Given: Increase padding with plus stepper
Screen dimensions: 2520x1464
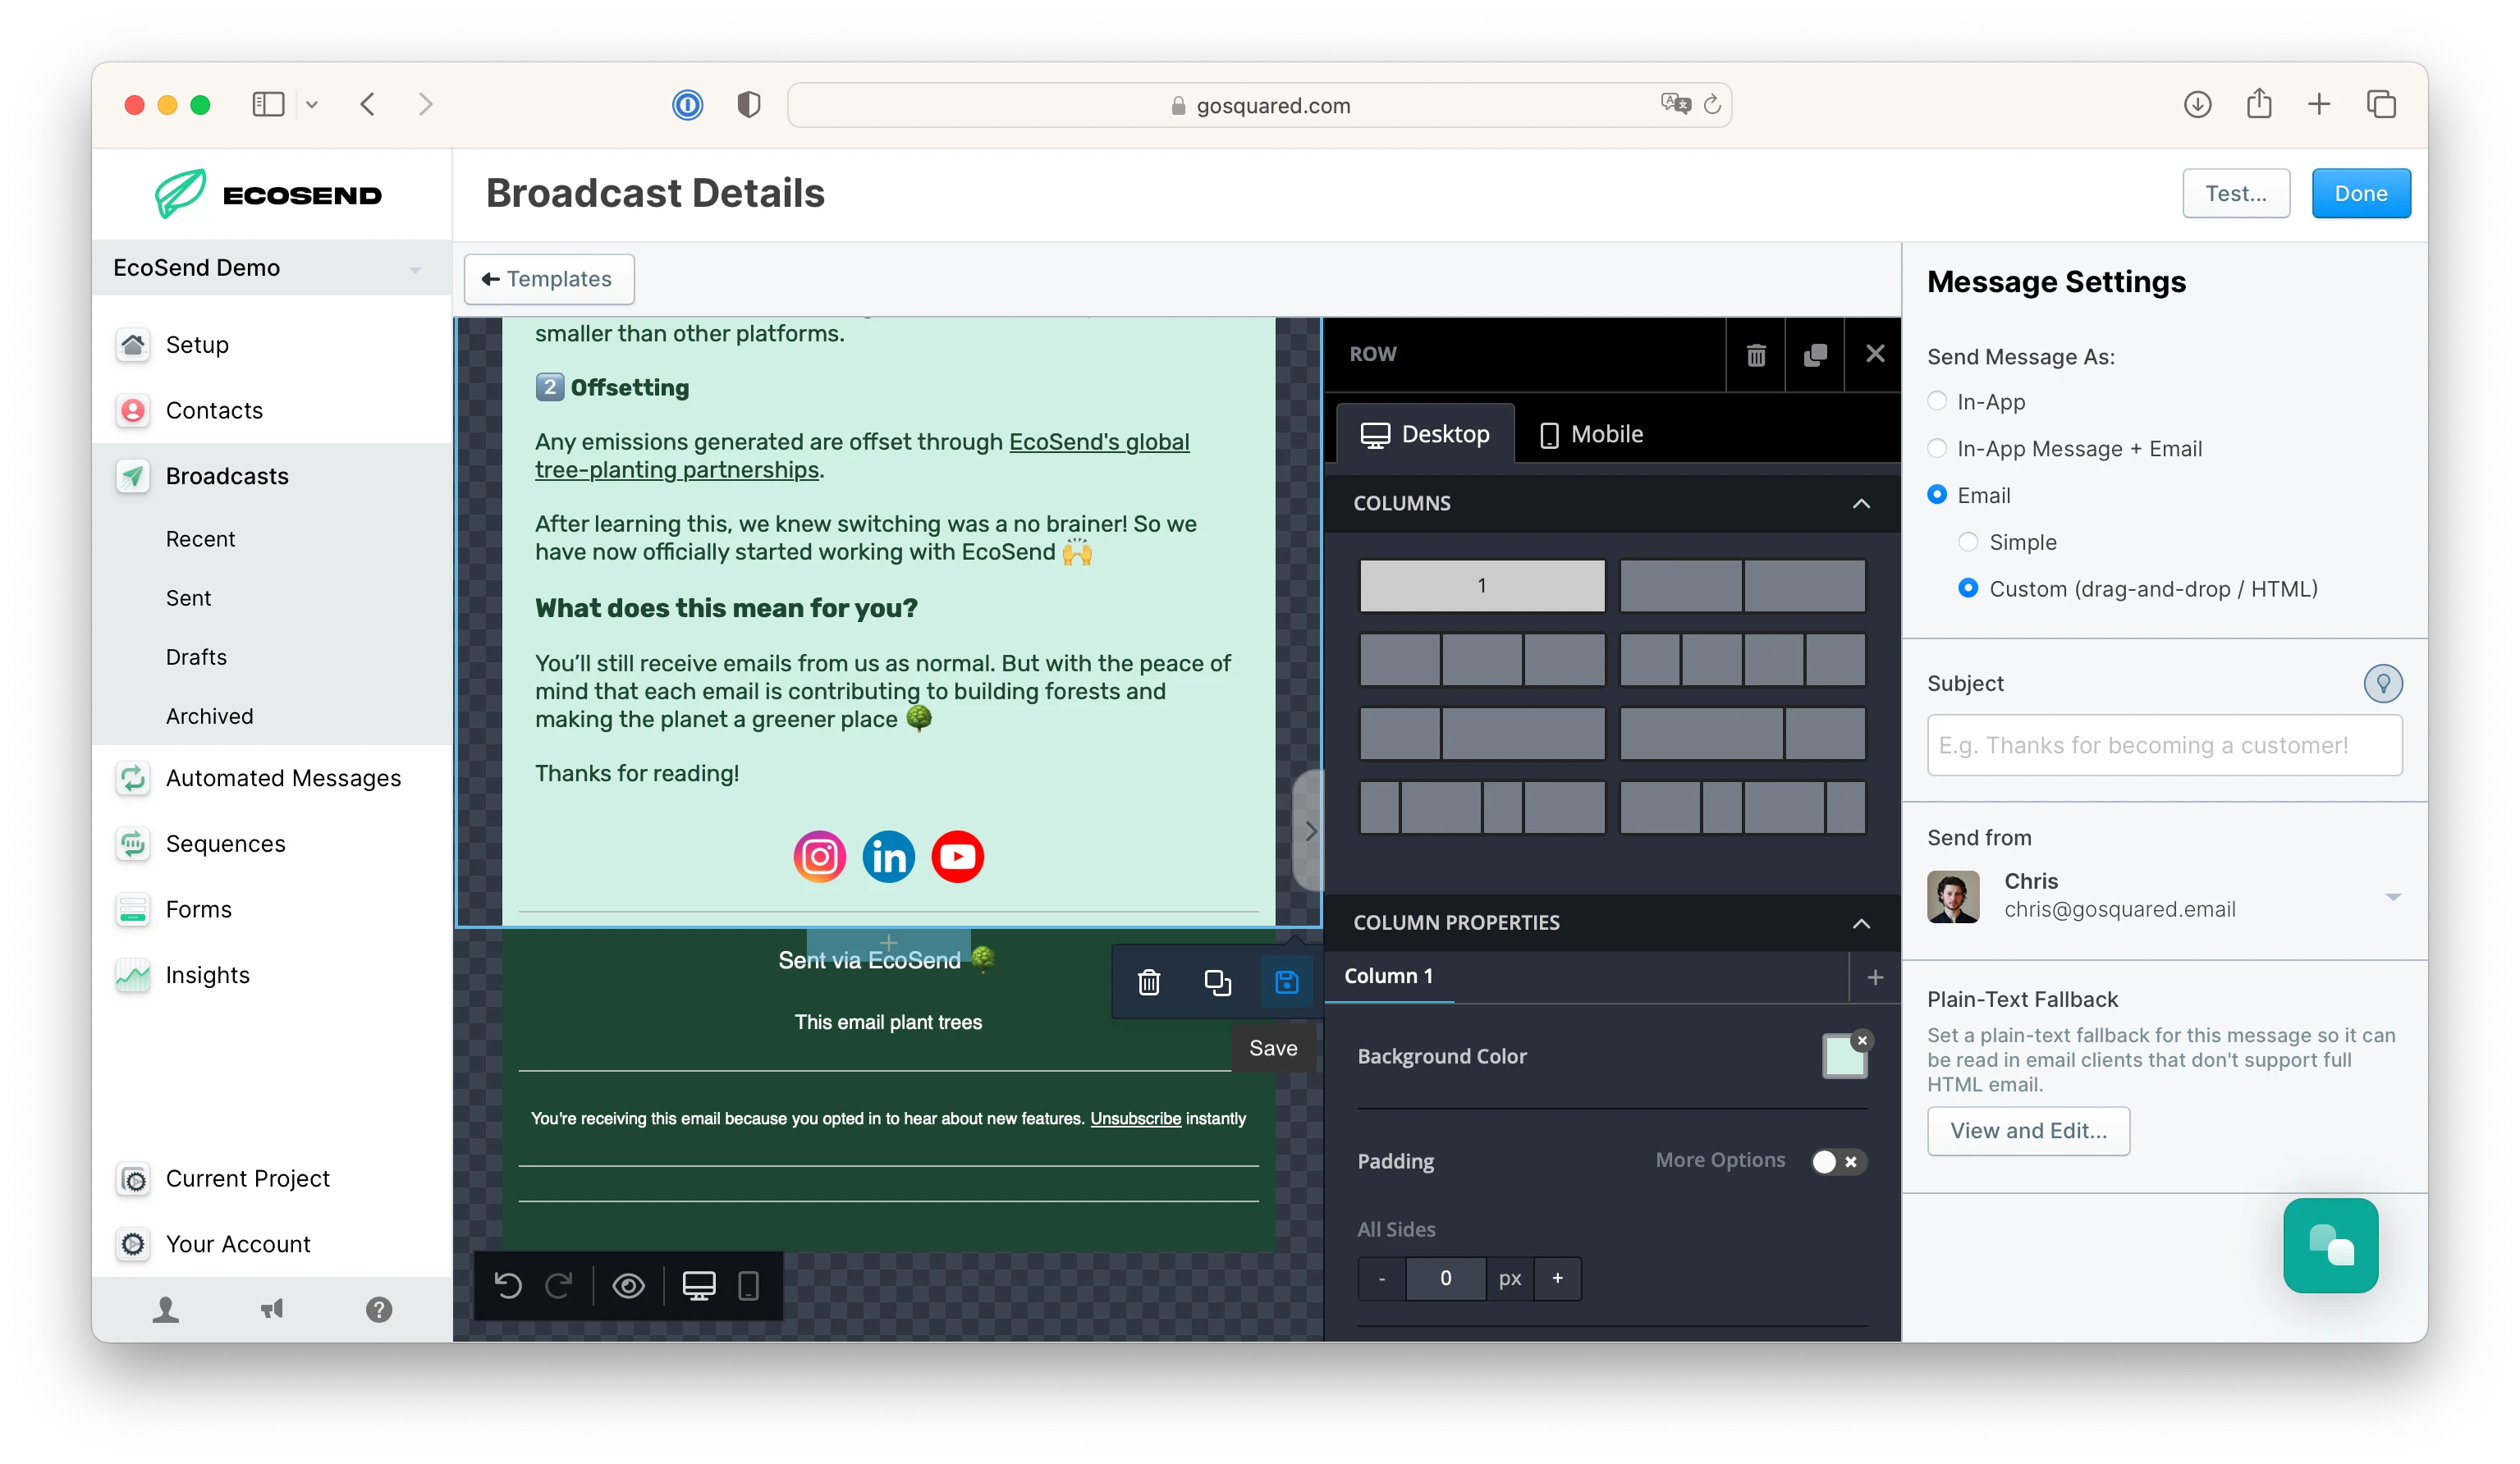Looking at the screenshot, I should tap(1557, 1279).
